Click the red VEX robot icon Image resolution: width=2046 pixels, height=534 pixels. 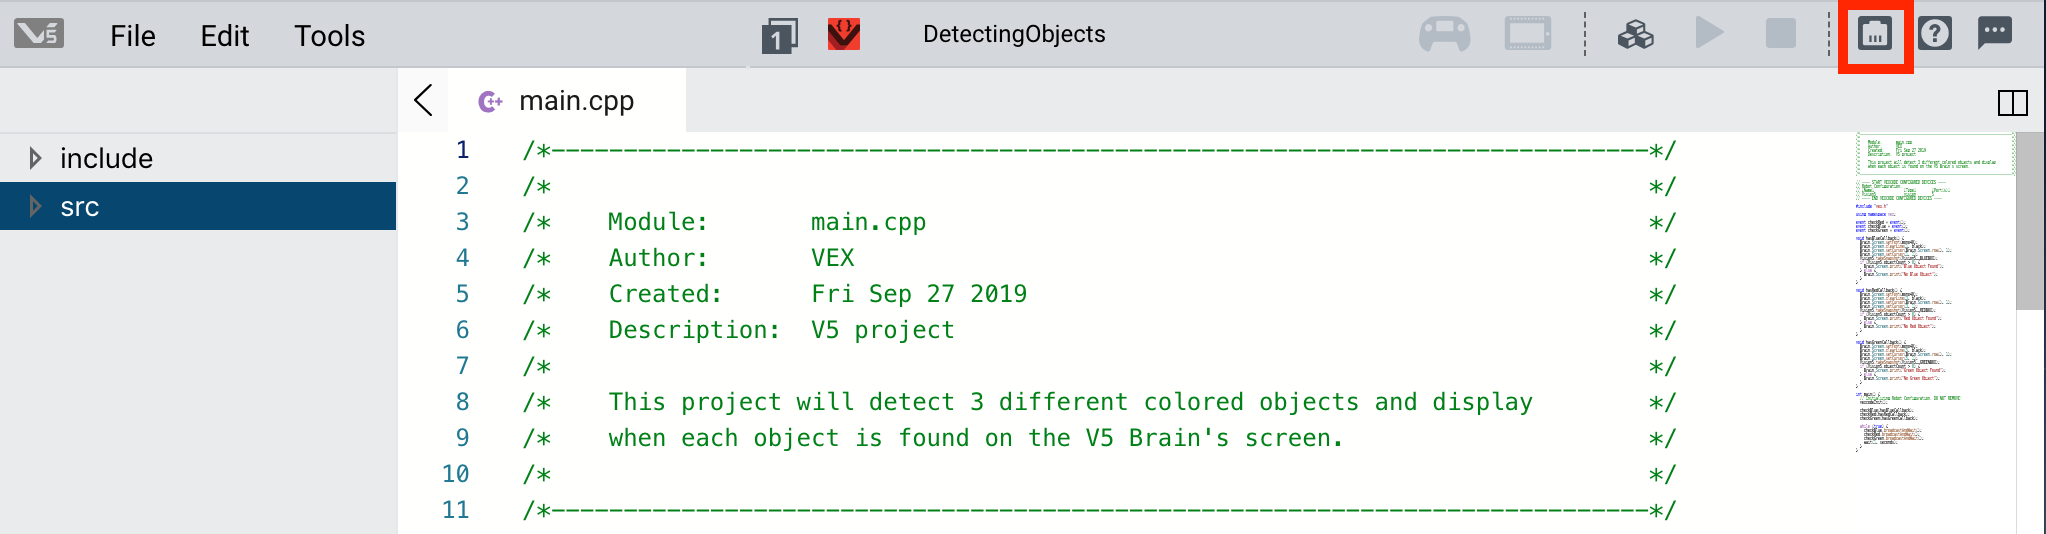click(x=844, y=35)
